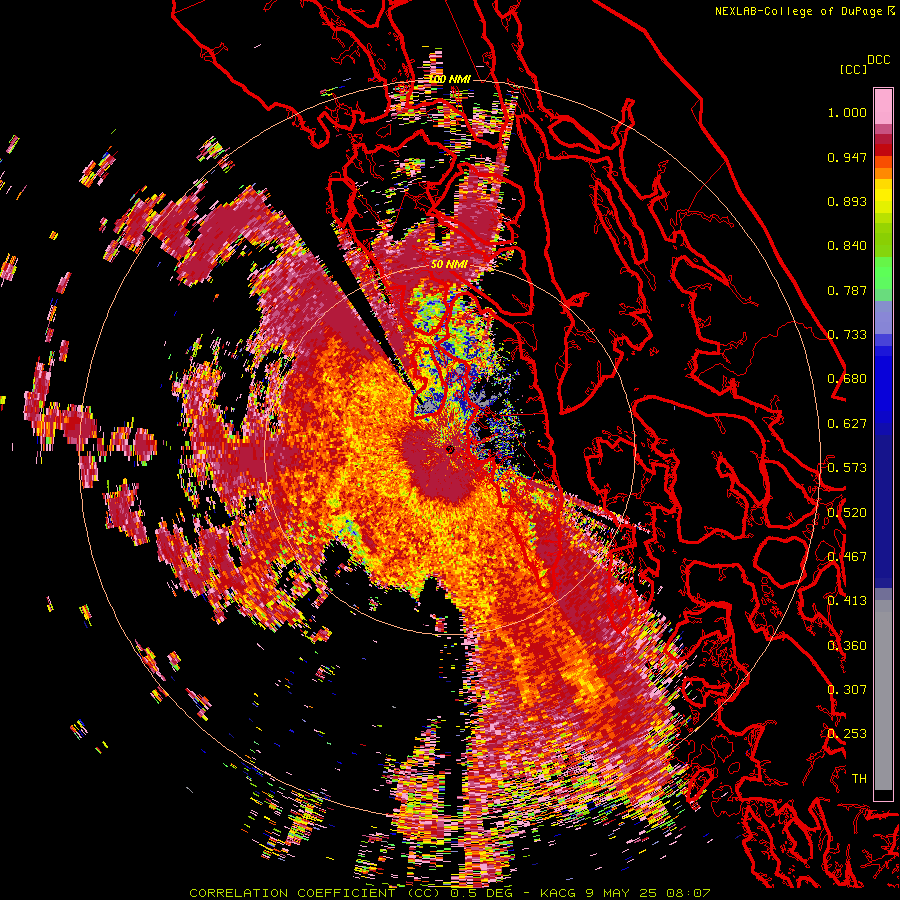The width and height of the screenshot is (900, 900).
Task: Click the TH threshold label on the scale
Action: pos(859,779)
